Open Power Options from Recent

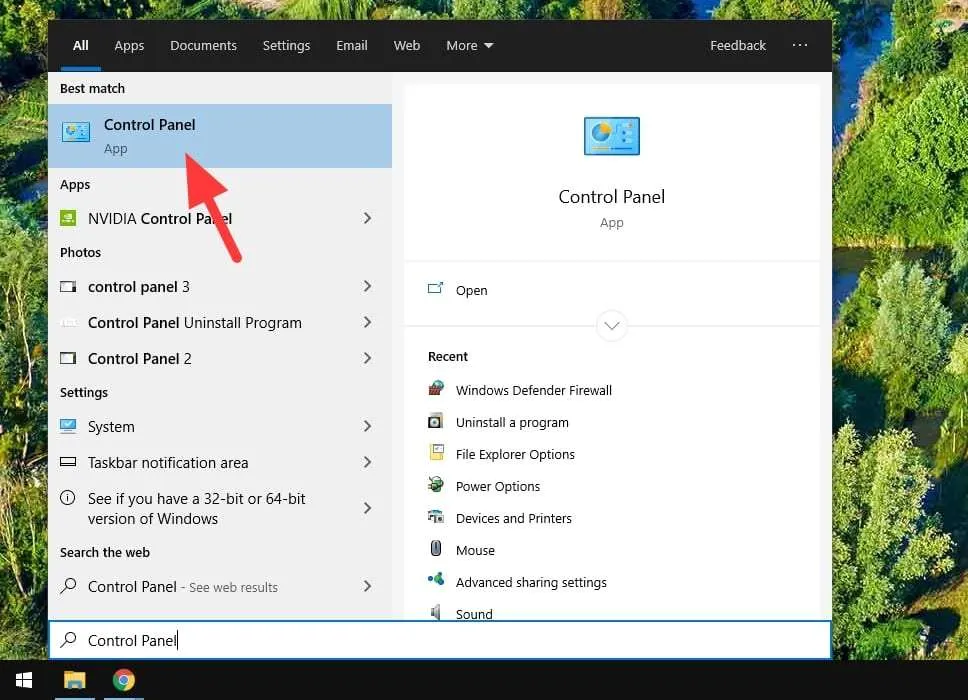(x=498, y=486)
